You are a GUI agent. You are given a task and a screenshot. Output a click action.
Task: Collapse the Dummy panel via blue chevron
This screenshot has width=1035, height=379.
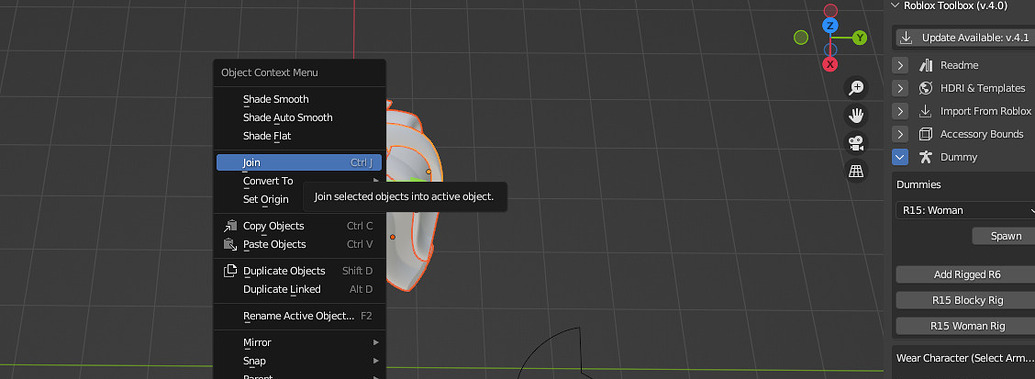(900, 157)
